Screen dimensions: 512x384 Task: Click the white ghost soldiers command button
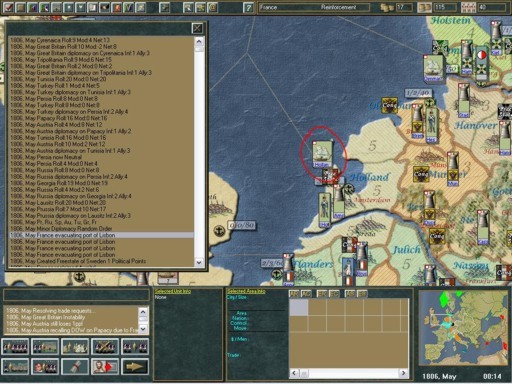(75, 347)
